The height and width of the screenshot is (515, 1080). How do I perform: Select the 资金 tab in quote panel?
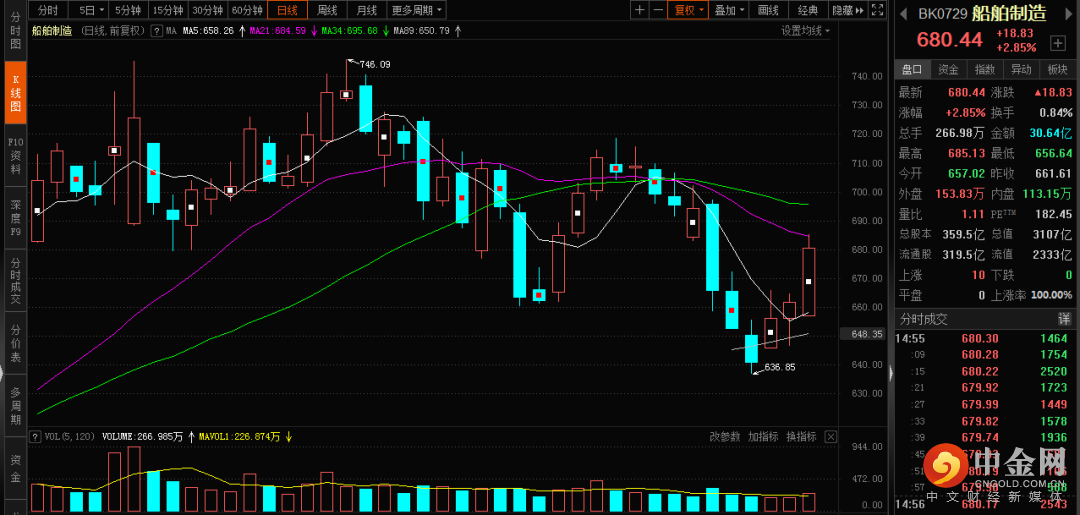pyautogui.click(x=948, y=69)
